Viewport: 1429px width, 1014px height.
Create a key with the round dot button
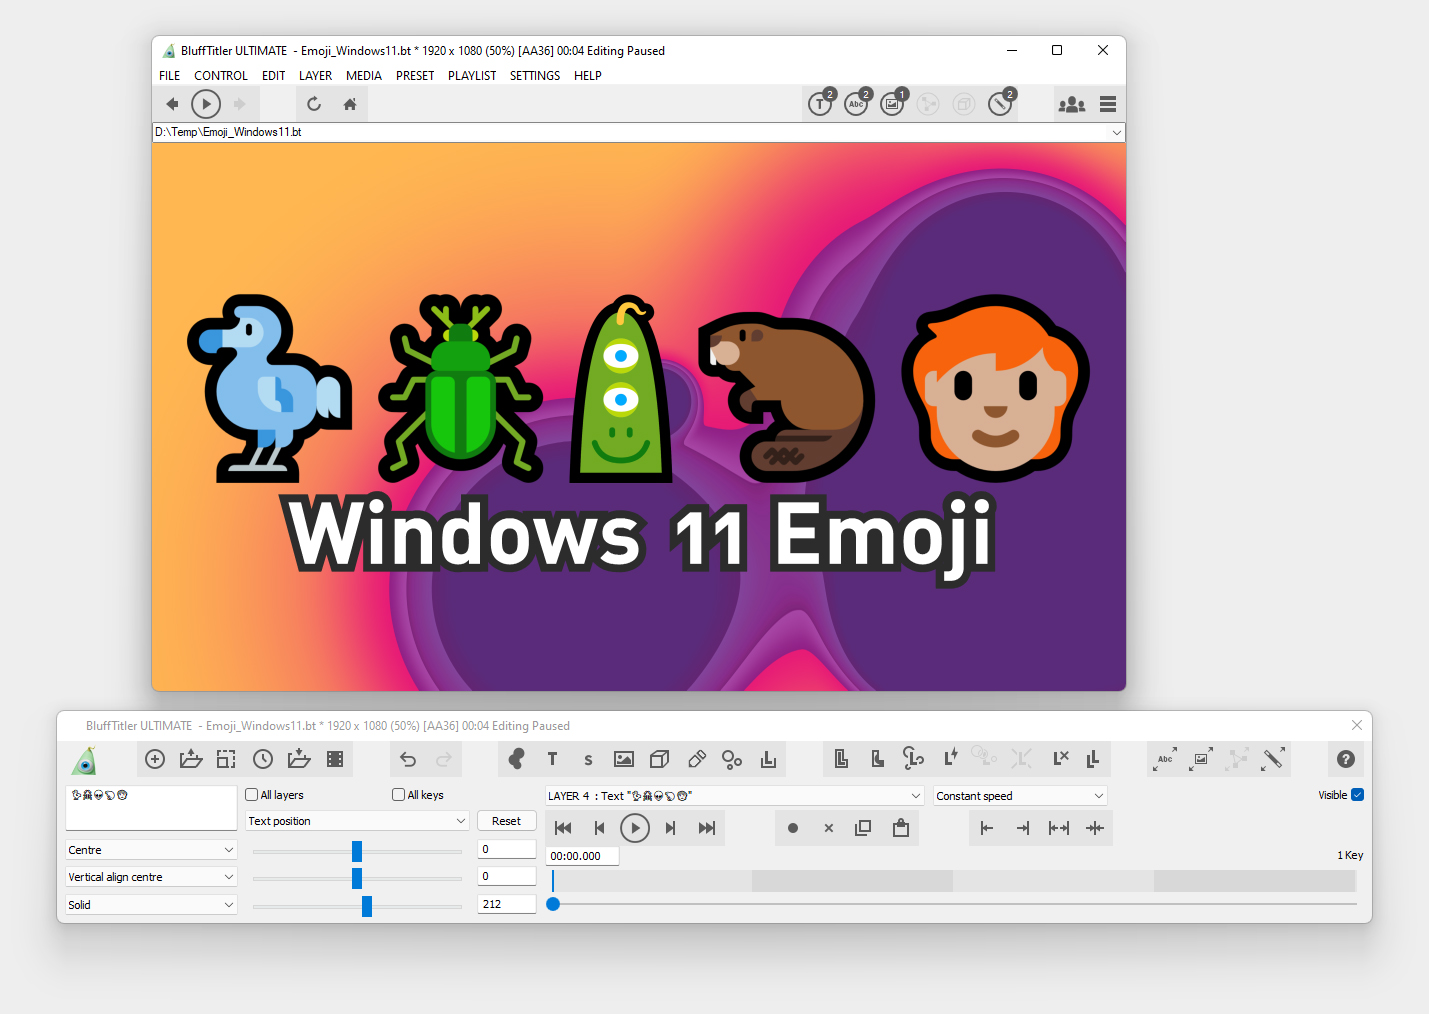pos(793,828)
